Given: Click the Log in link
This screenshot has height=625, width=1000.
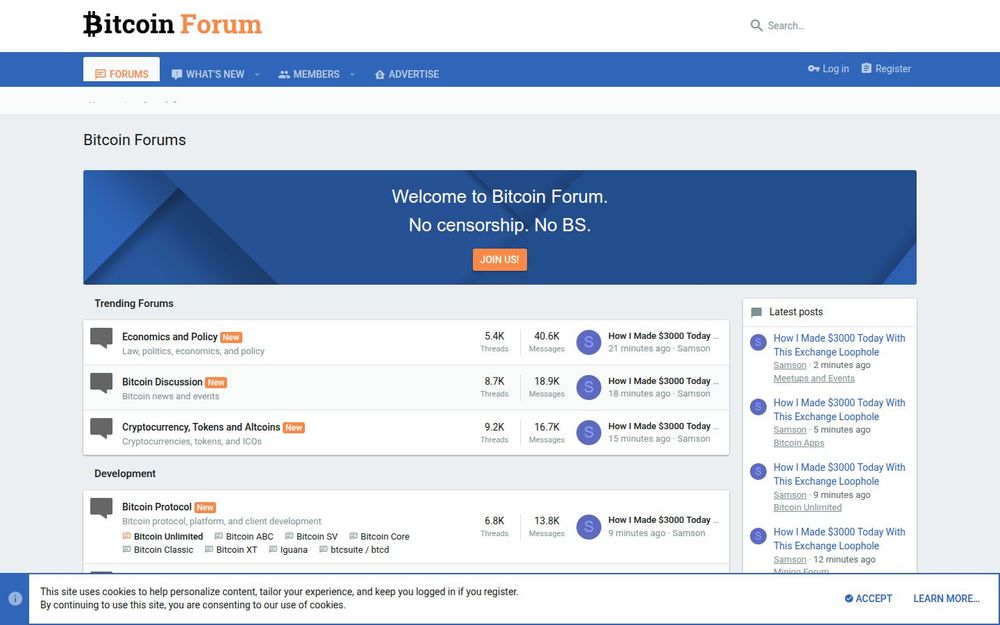Looking at the screenshot, I should tap(828, 68).
